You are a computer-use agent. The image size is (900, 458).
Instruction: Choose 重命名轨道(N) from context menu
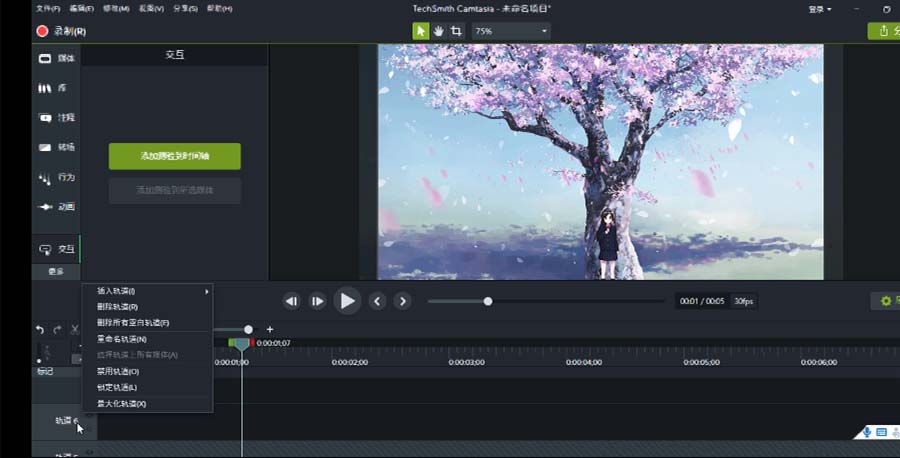[x=148, y=339]
